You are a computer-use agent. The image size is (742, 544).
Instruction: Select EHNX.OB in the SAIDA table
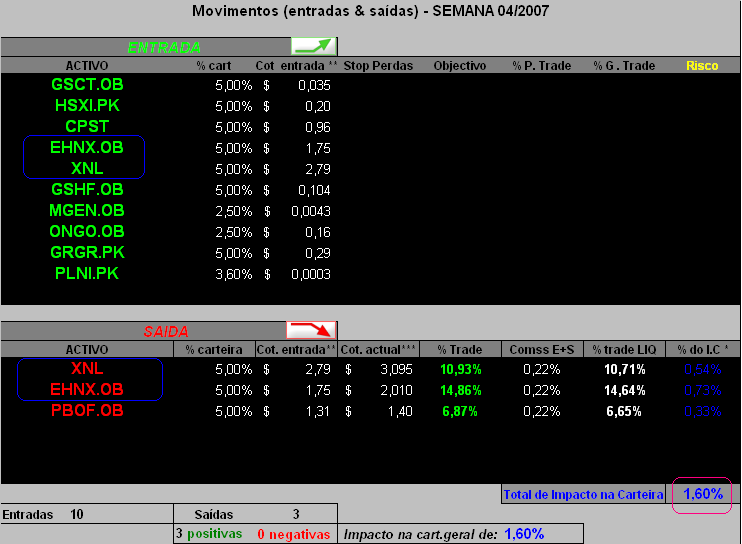(87, 390)
